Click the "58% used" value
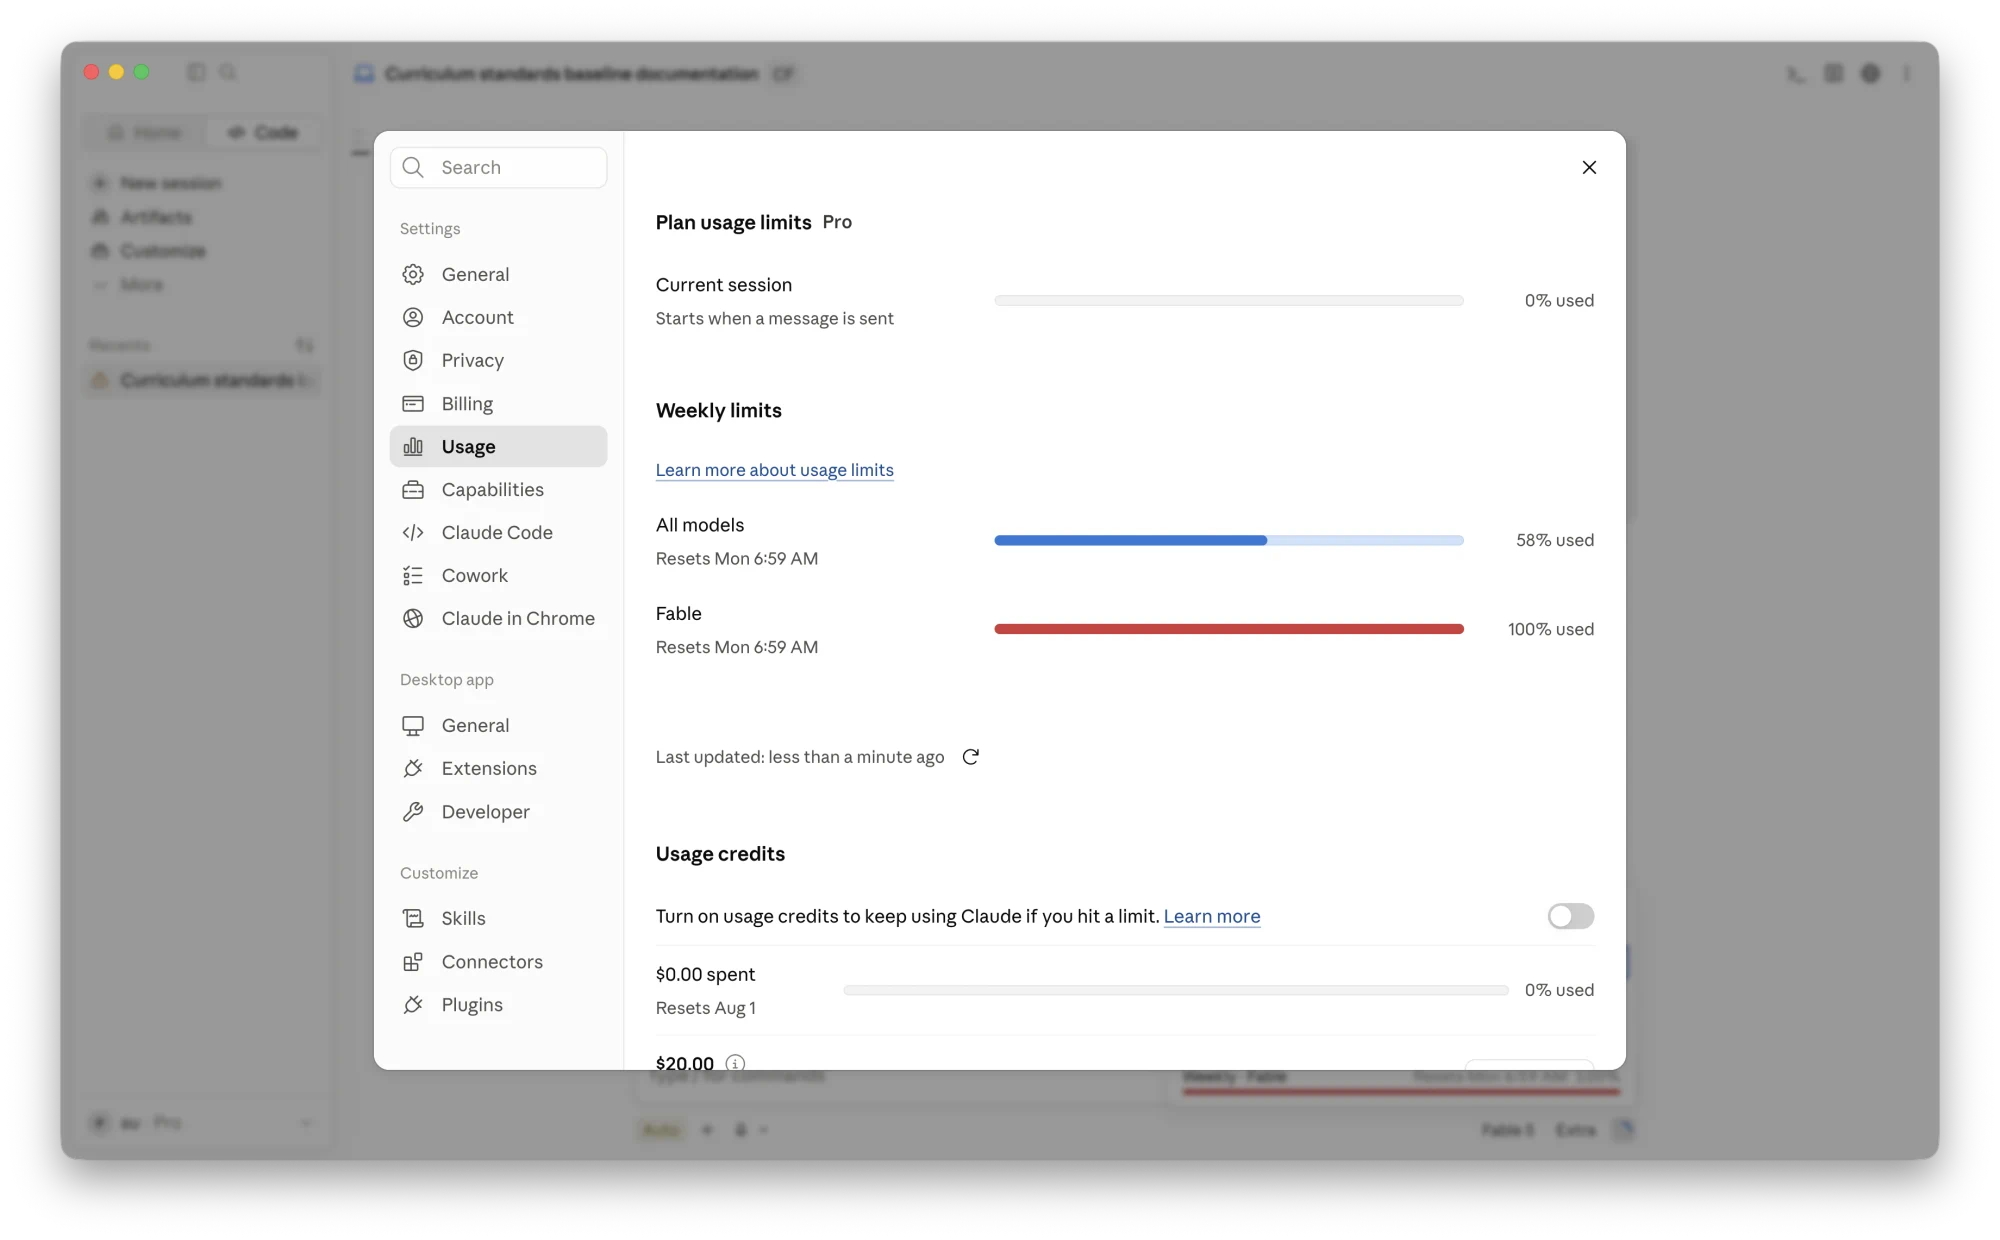 (x=1555, y=540)
